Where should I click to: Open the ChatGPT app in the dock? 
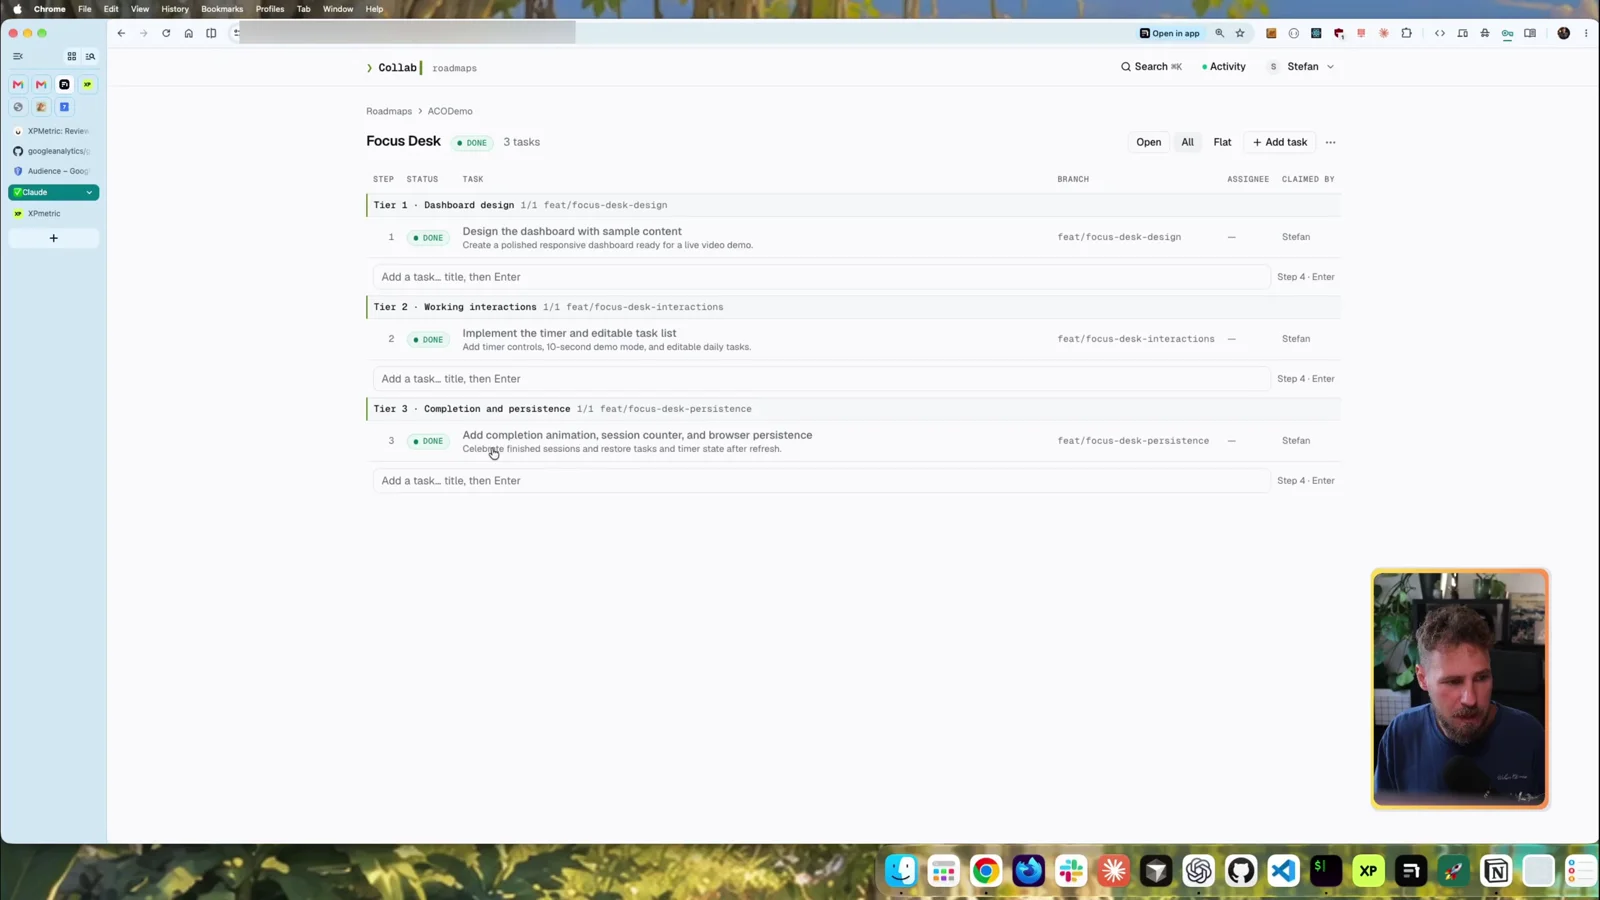(1198, 871)
